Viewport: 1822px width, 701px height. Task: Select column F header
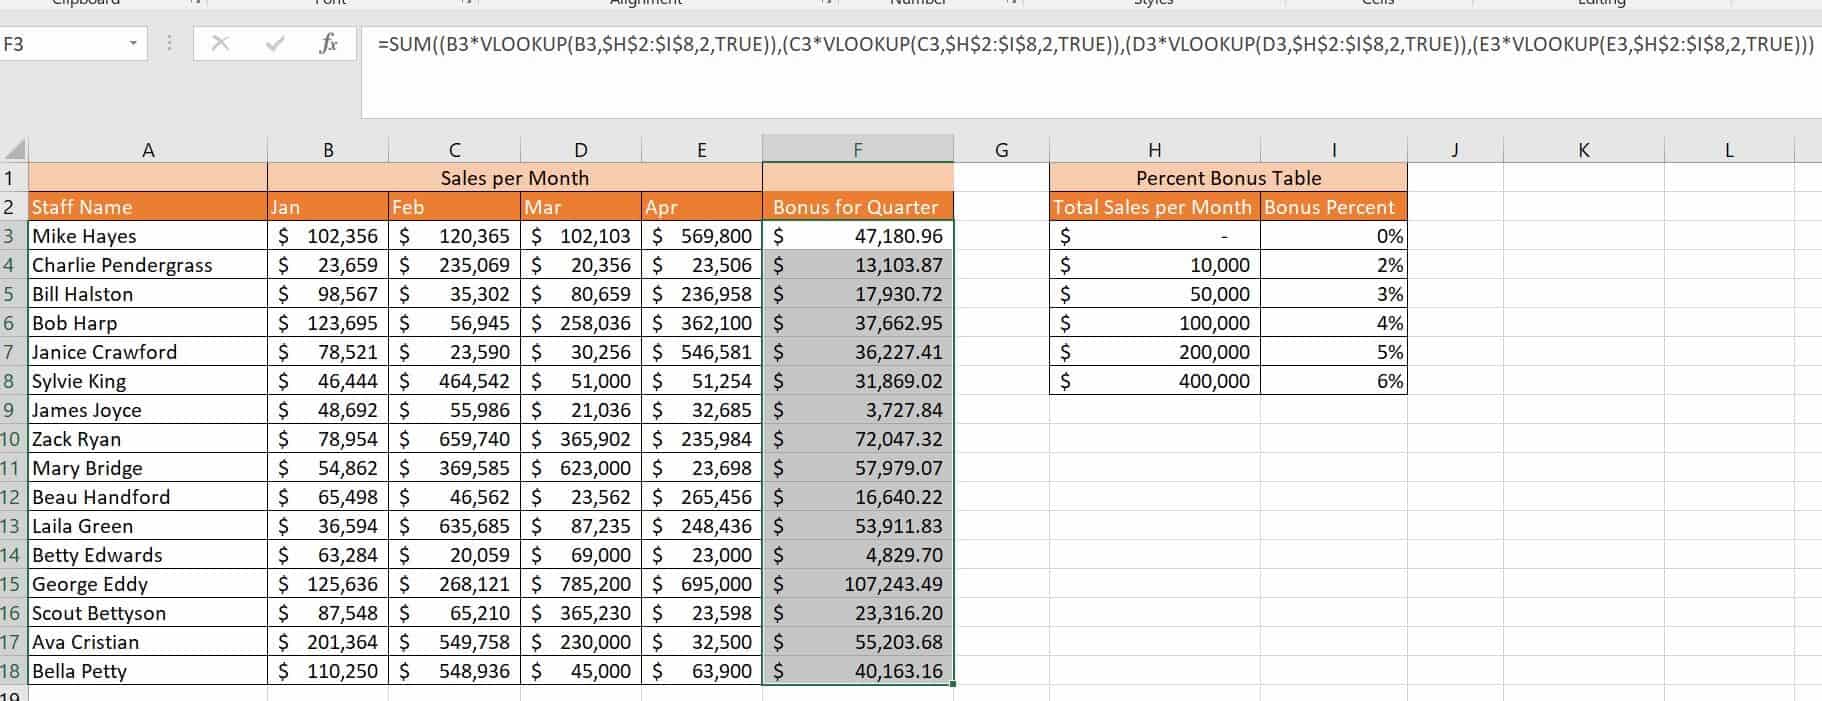[857, 150]
